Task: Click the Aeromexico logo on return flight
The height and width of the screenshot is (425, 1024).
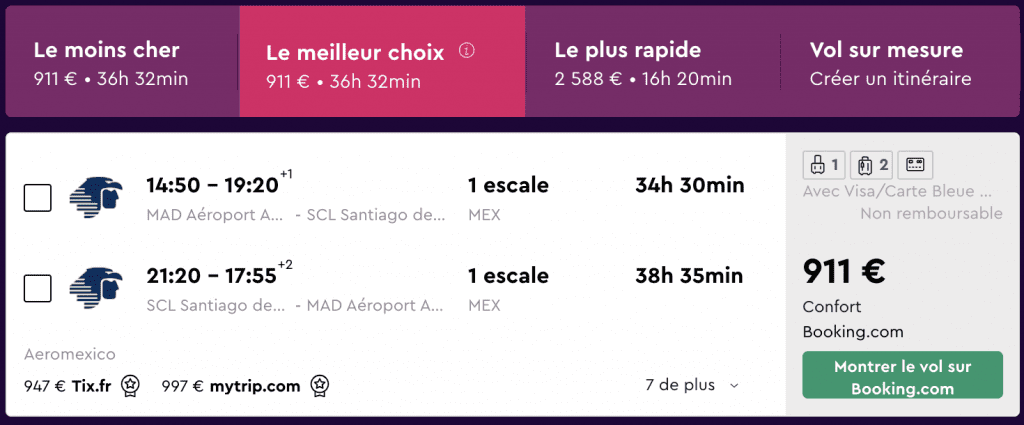Action: tap(97, 287)
